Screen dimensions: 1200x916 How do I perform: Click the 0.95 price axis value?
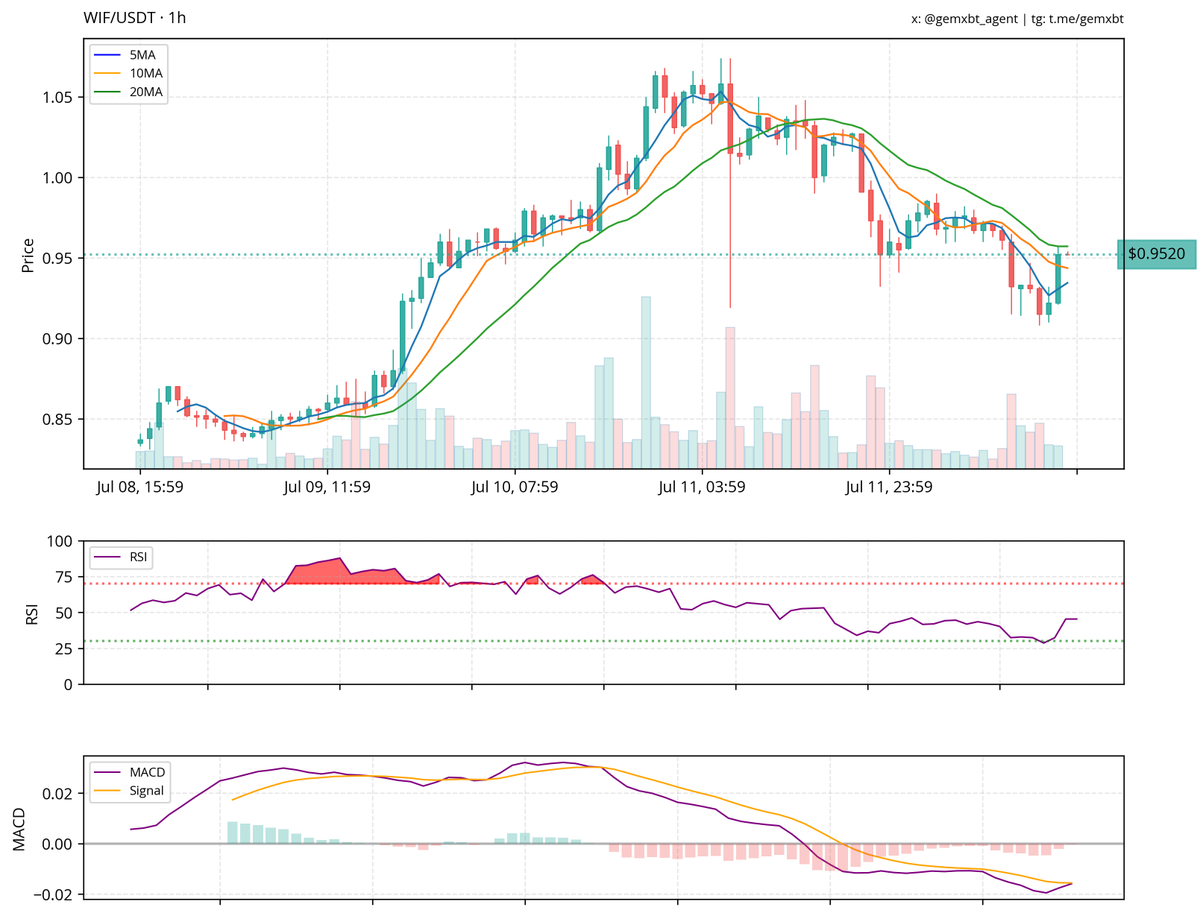coord(58,258)
